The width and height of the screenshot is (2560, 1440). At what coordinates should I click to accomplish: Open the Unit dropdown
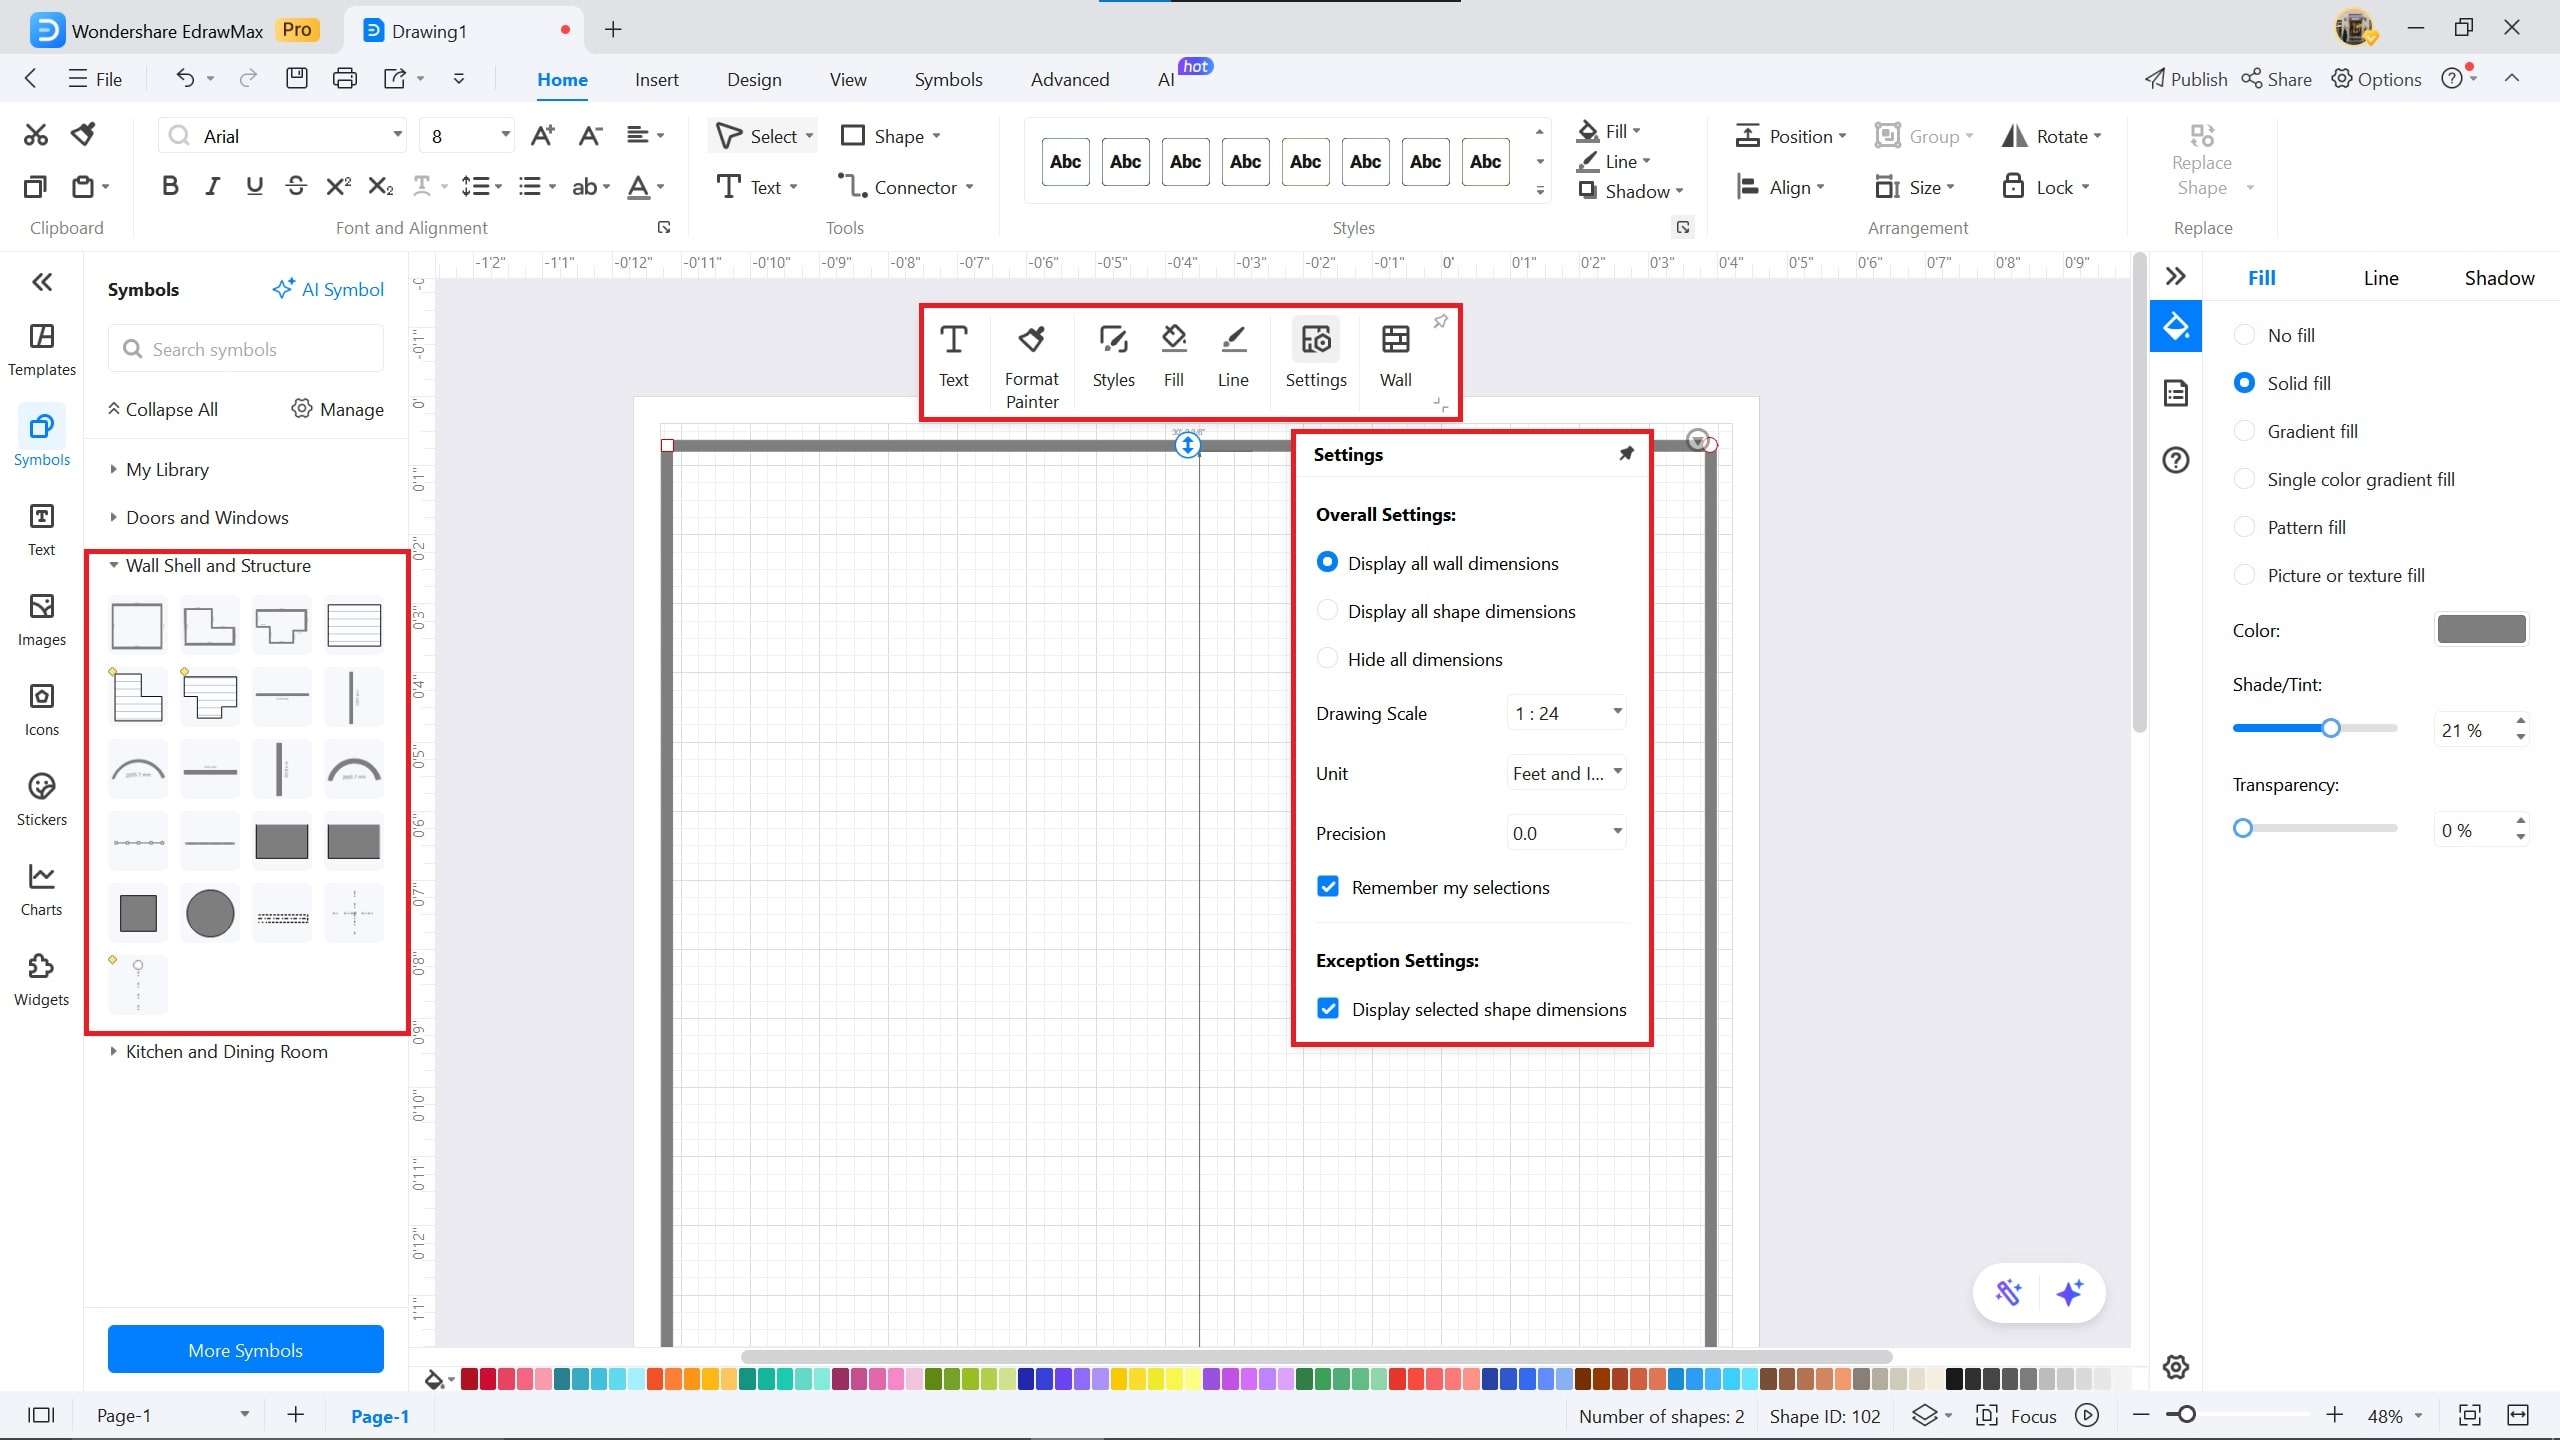[1566, 773]
